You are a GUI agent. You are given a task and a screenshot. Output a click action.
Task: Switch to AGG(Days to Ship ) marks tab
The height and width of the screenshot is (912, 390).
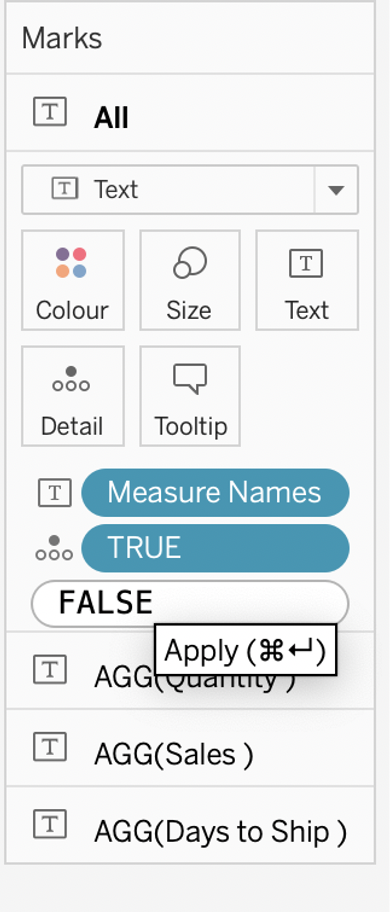pyautogui.click(x=190, y=825)
